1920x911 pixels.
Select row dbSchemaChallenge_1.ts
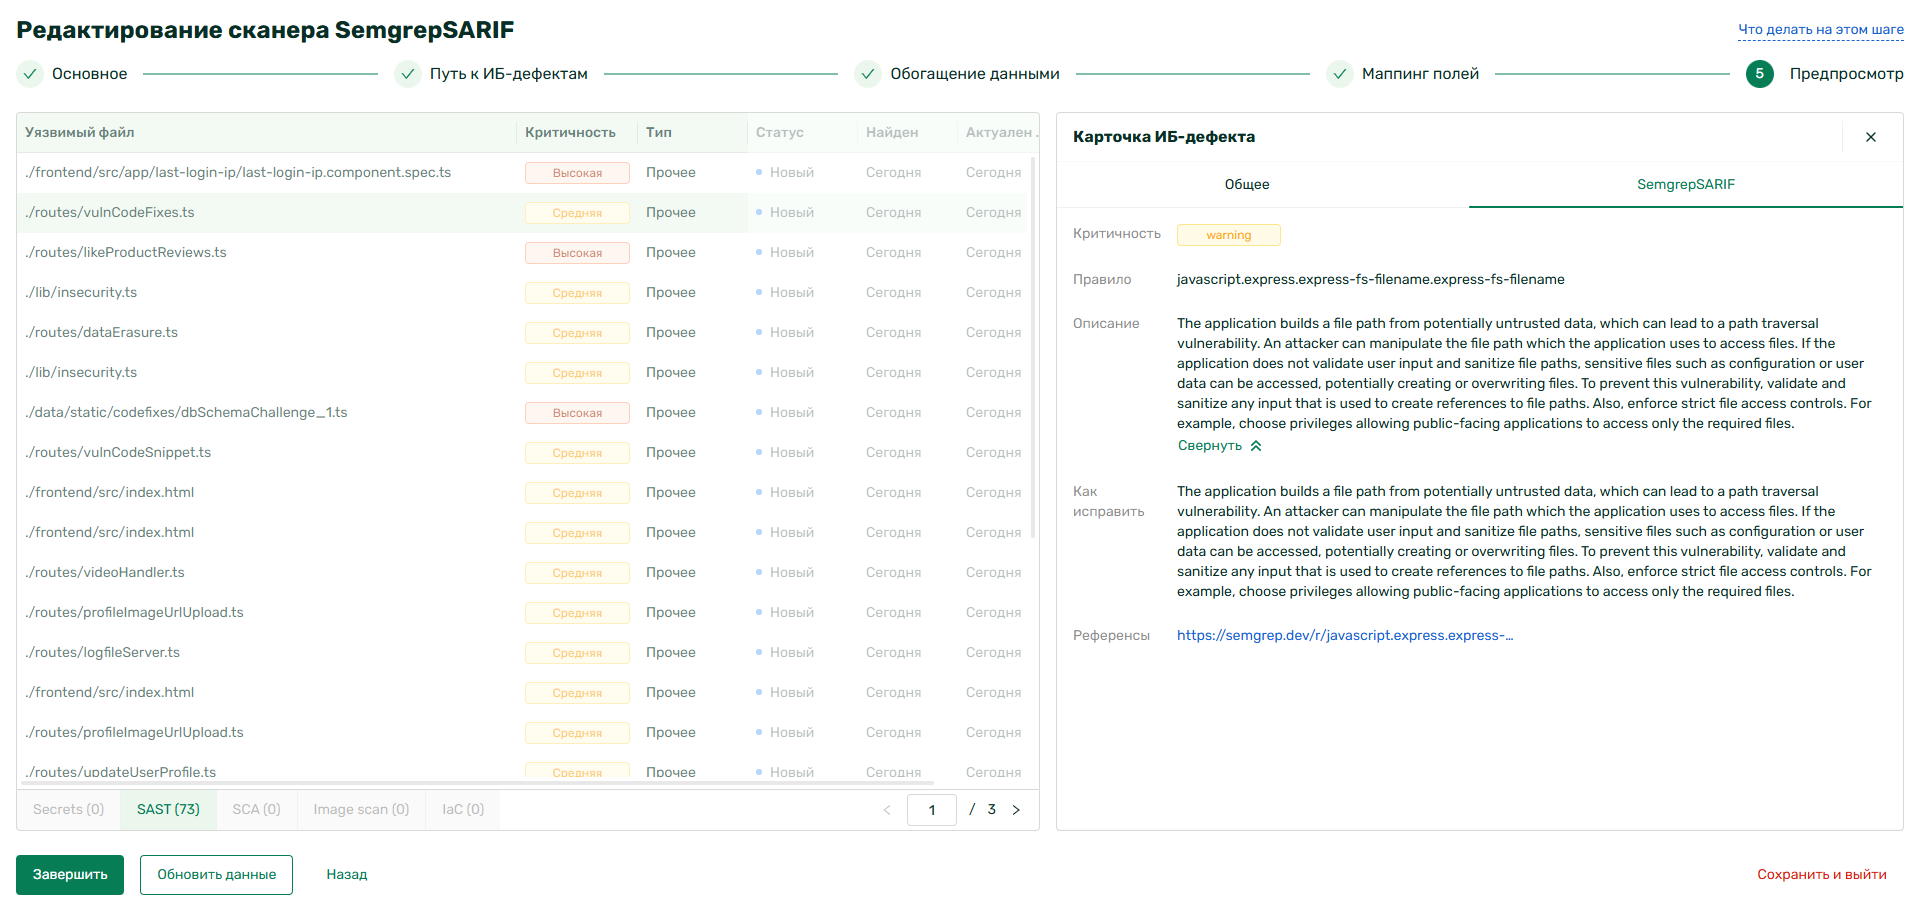tap(523, 413)
